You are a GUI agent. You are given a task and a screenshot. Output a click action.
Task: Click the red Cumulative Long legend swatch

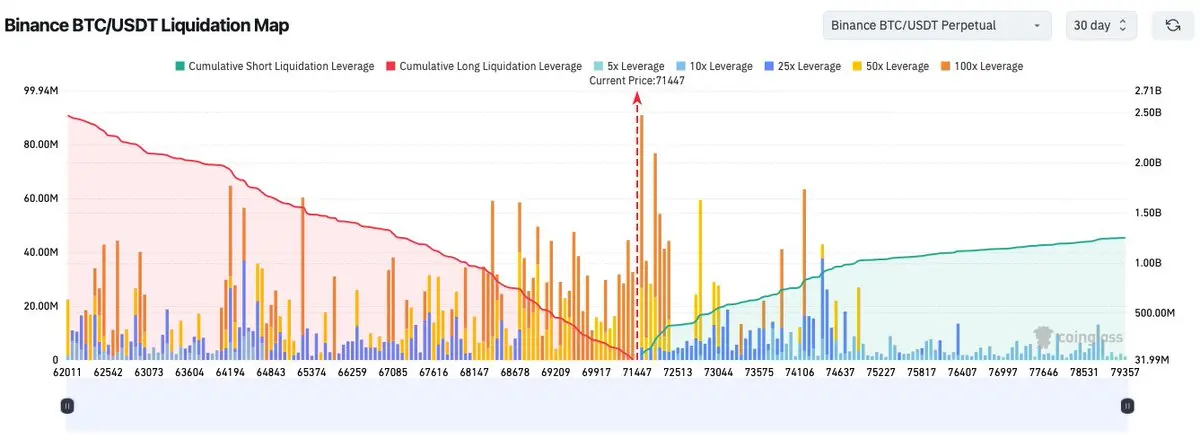pos(389,66)
